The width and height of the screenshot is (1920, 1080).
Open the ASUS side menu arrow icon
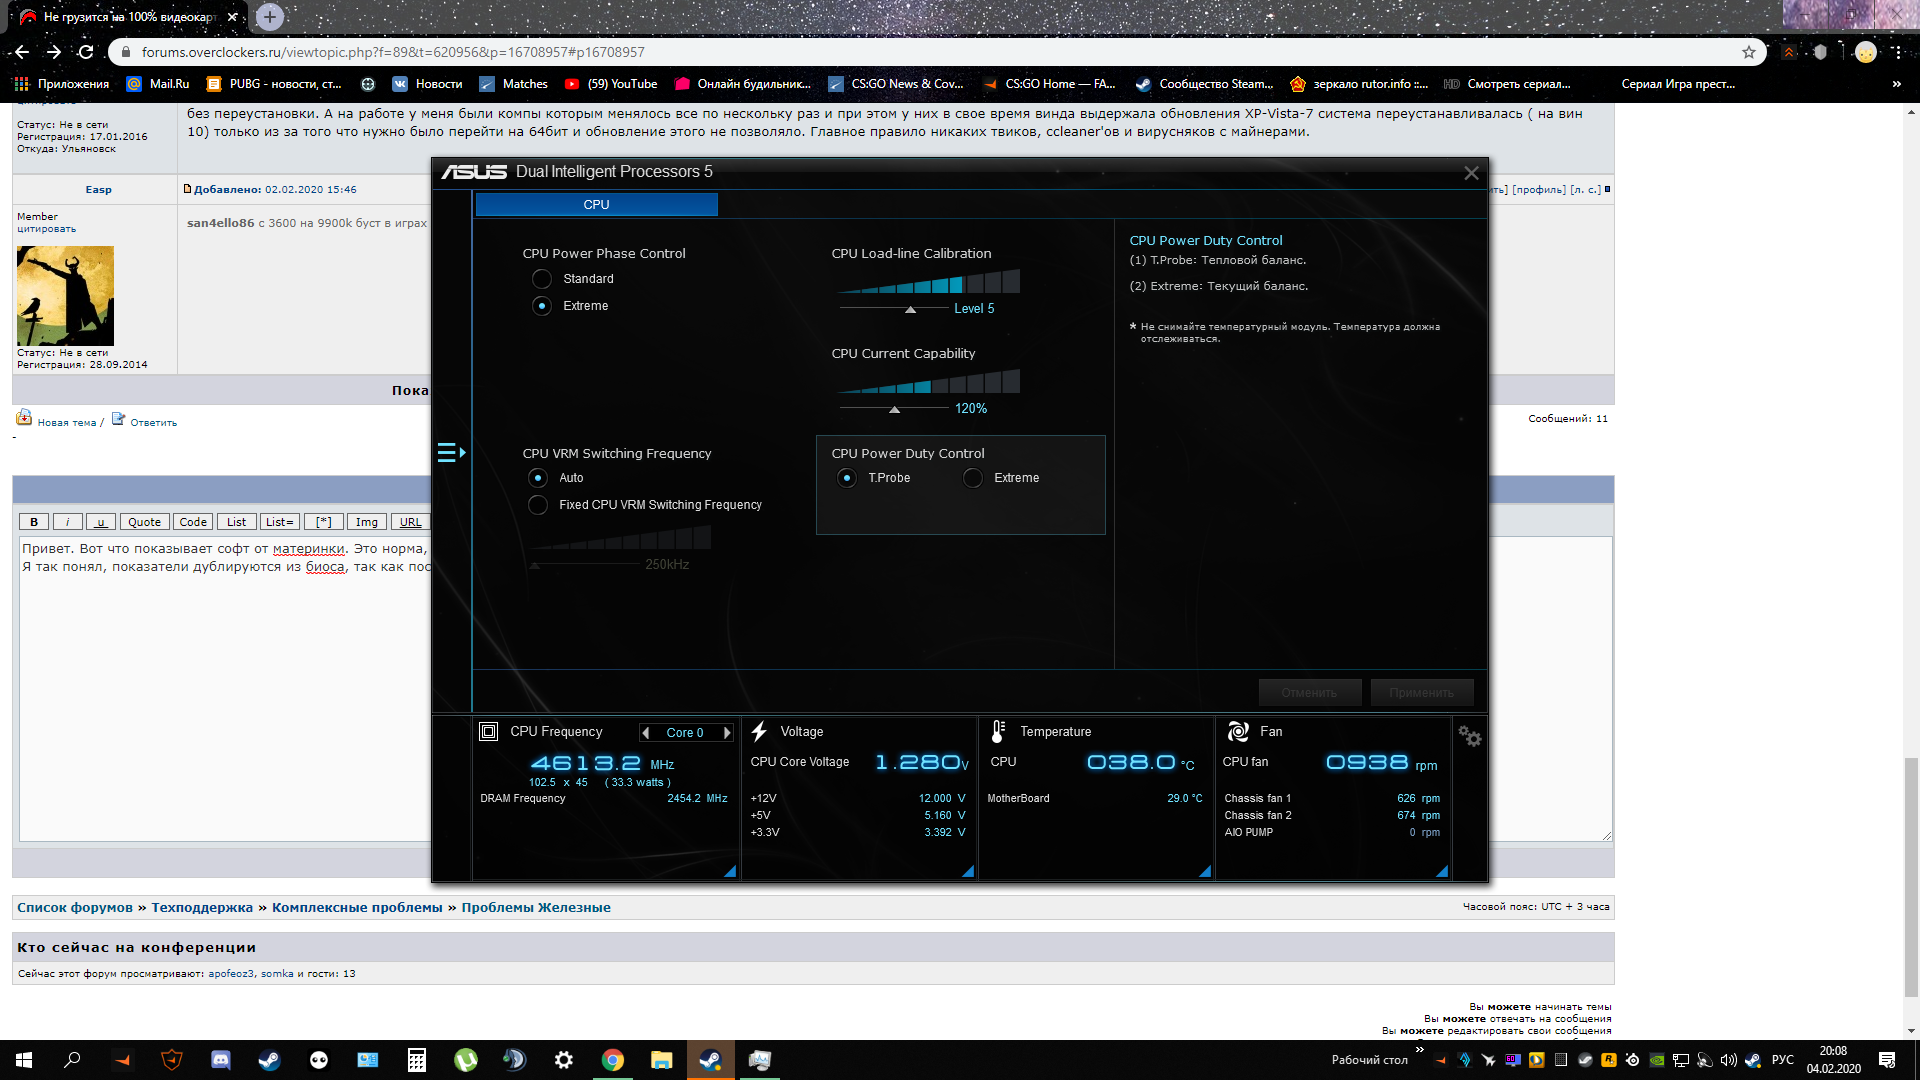451,453
